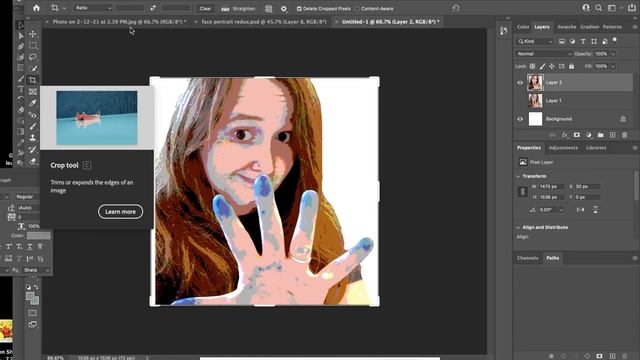This screenshot has width=640, height=360.
Task: Click the transform width W field
Action: coord(551,187)
